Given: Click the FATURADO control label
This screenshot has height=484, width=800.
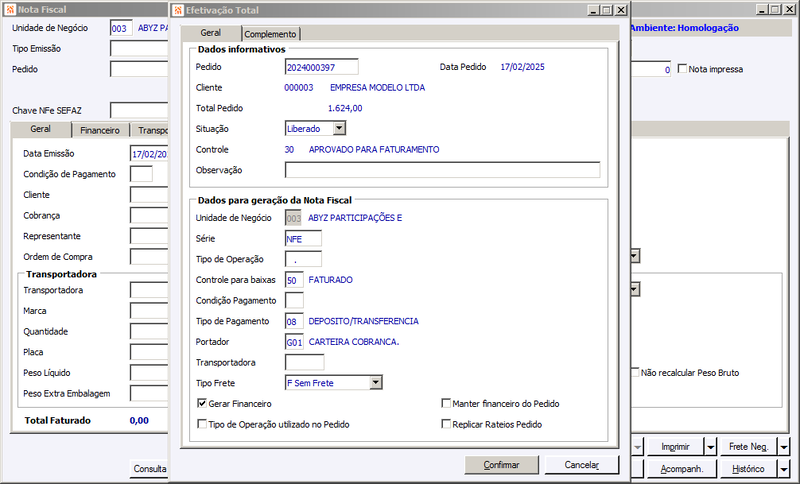Looking at the screenshot, I should 331,280.
